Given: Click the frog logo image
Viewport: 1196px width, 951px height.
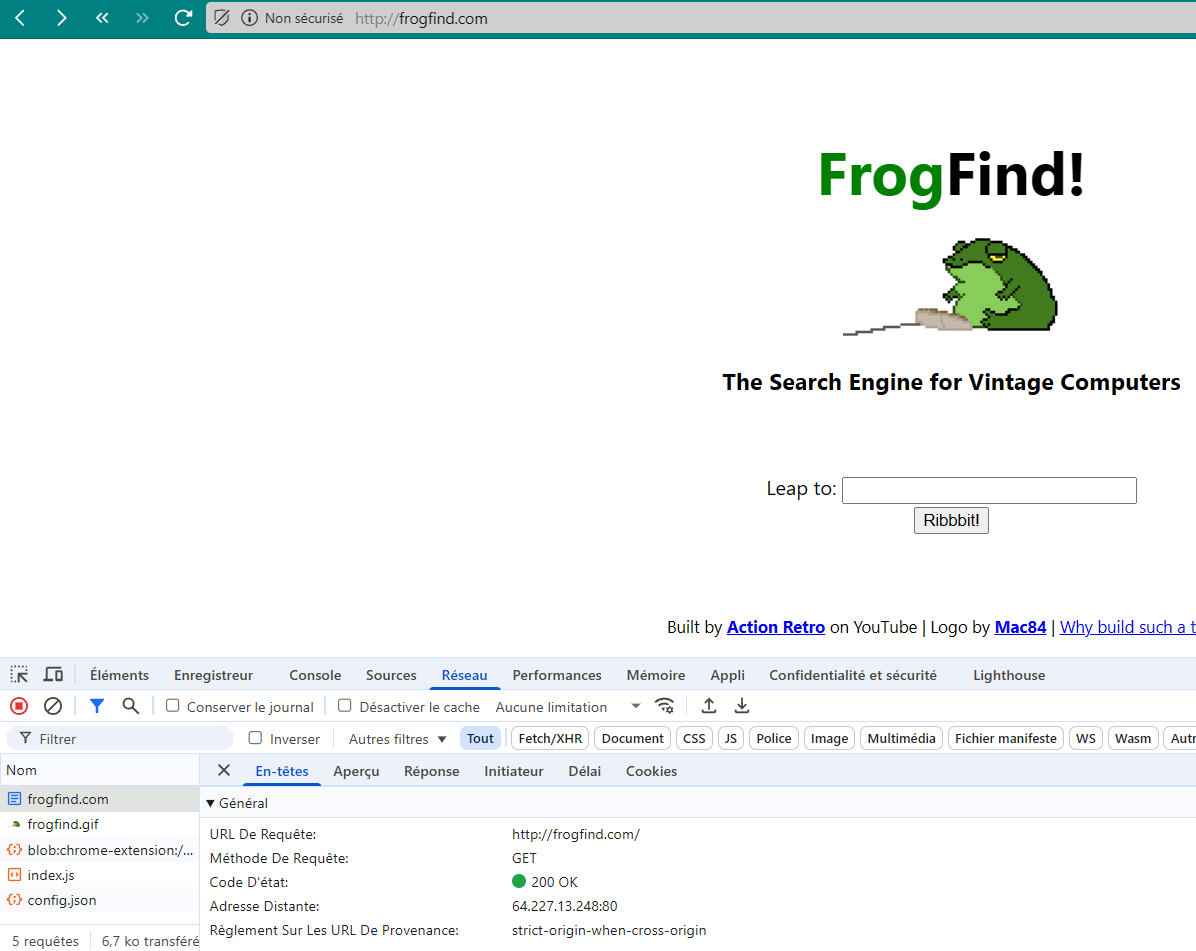Looking at the screenshot, I should tap(950, 287).
